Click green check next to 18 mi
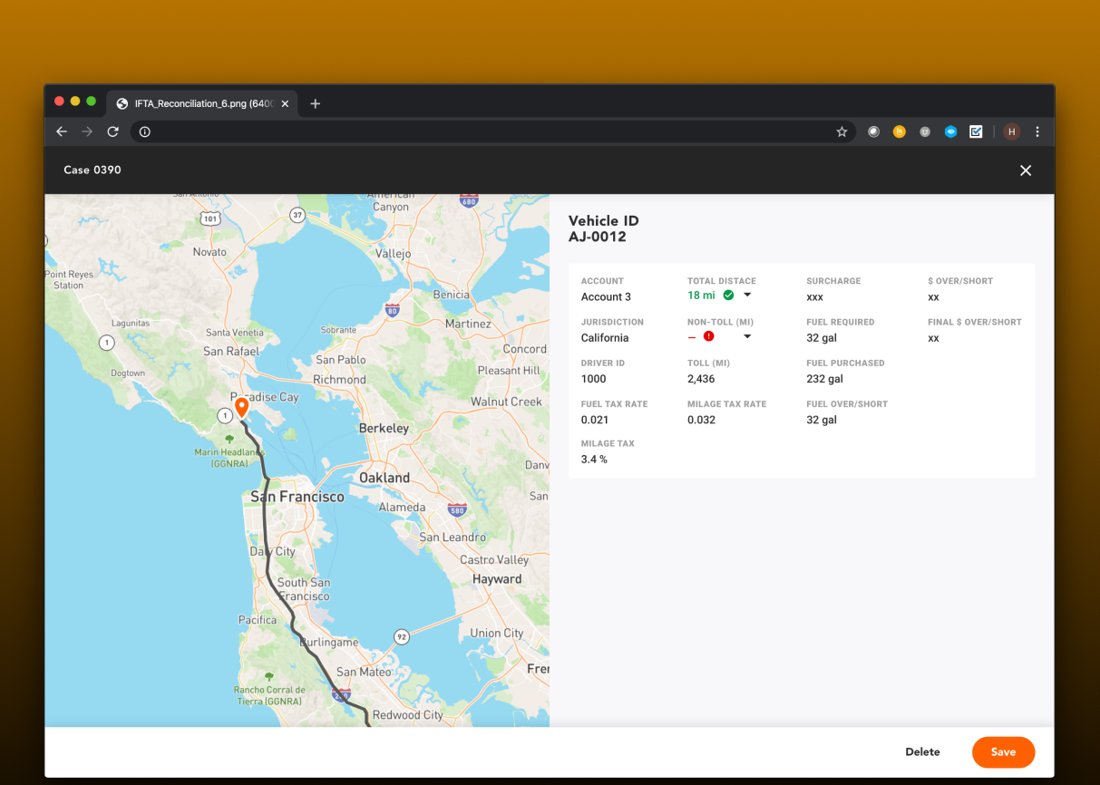This screenshot has width=1100, height=785. (x=728, y=295)
